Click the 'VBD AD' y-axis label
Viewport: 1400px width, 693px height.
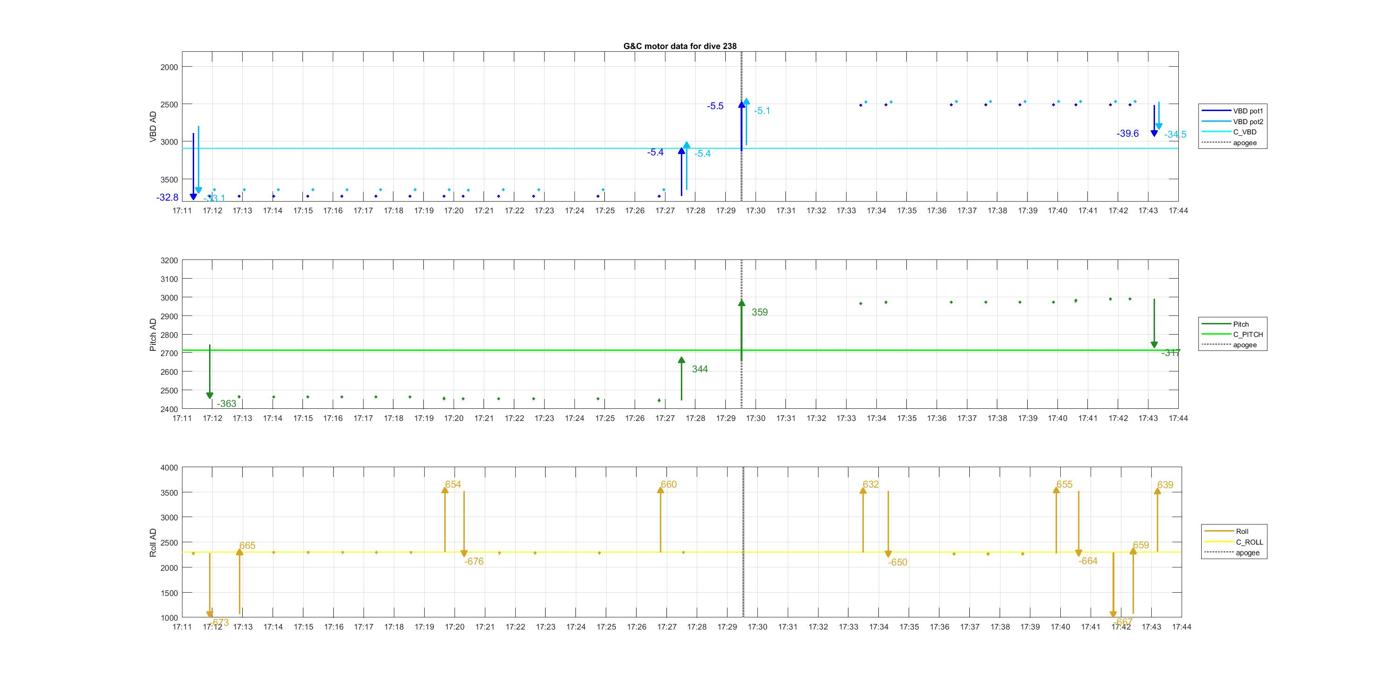(x=153, y=128)
